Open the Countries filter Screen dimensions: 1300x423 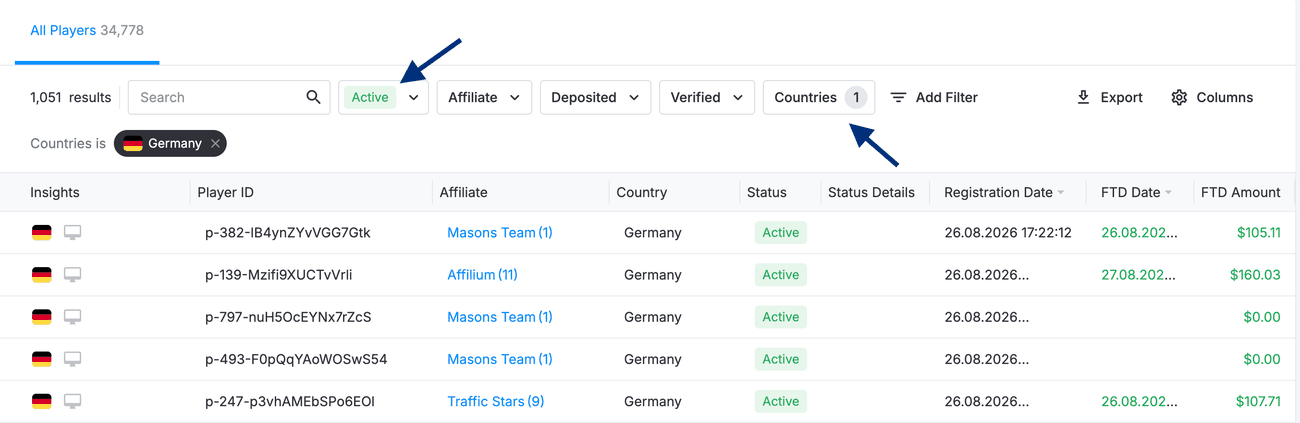(x=819, y=97)
